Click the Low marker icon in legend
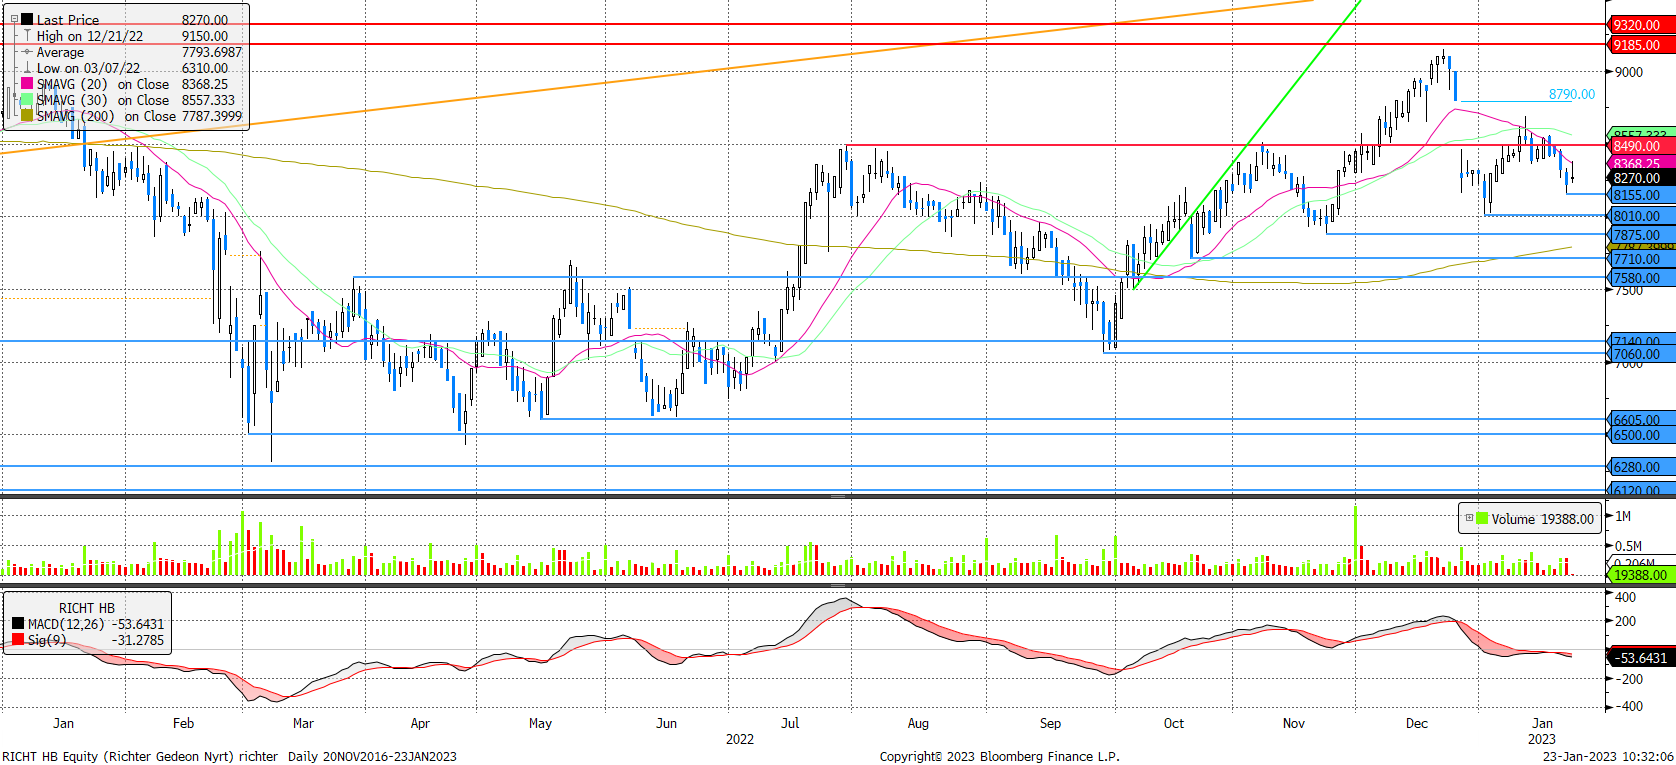The image size is (1676, 765). (27, 68)
